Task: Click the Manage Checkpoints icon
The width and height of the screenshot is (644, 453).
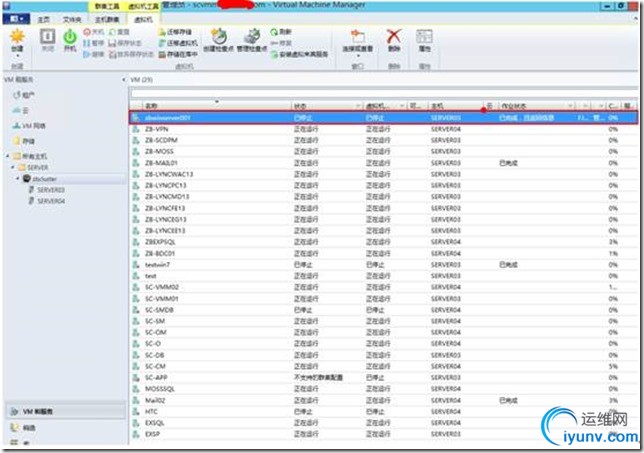Action: tap(252, 37)
